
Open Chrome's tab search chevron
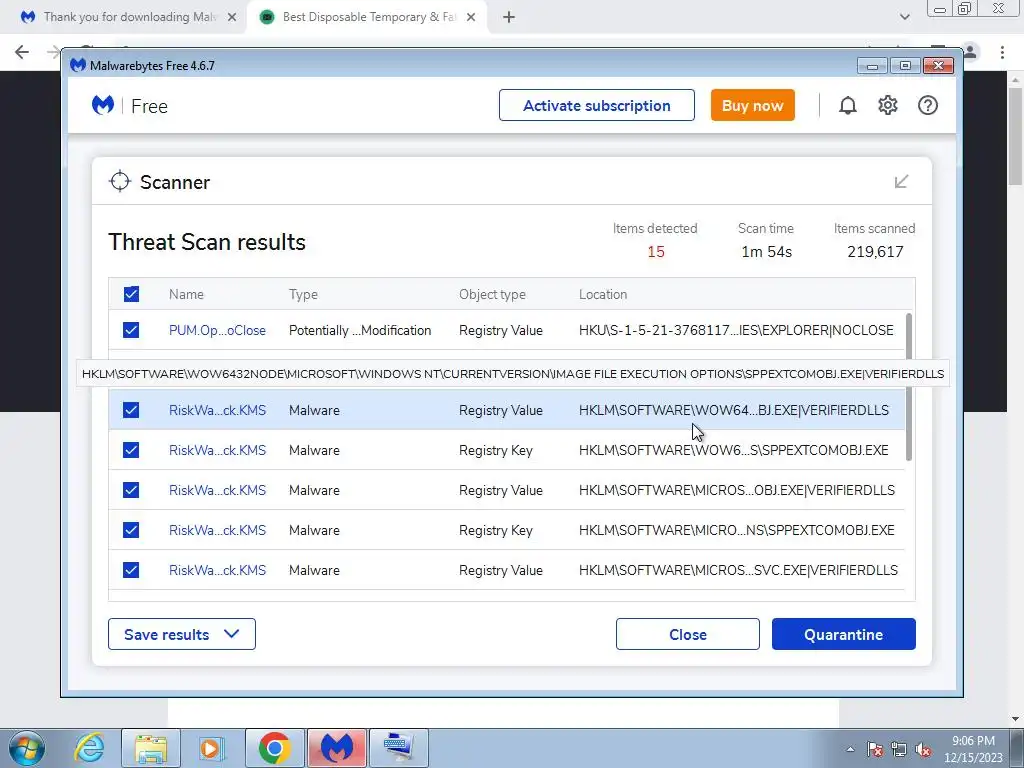(904, 18)
